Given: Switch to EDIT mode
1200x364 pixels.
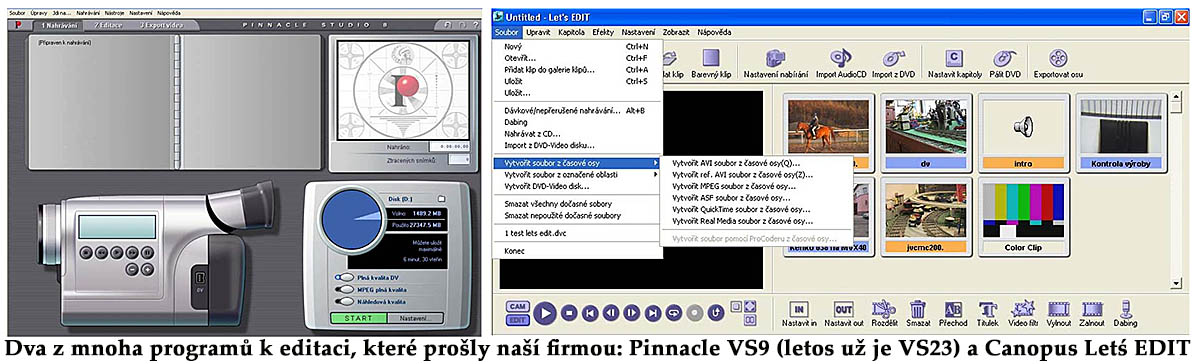Looking at the screenshot, I should click(x=517, y=320).
